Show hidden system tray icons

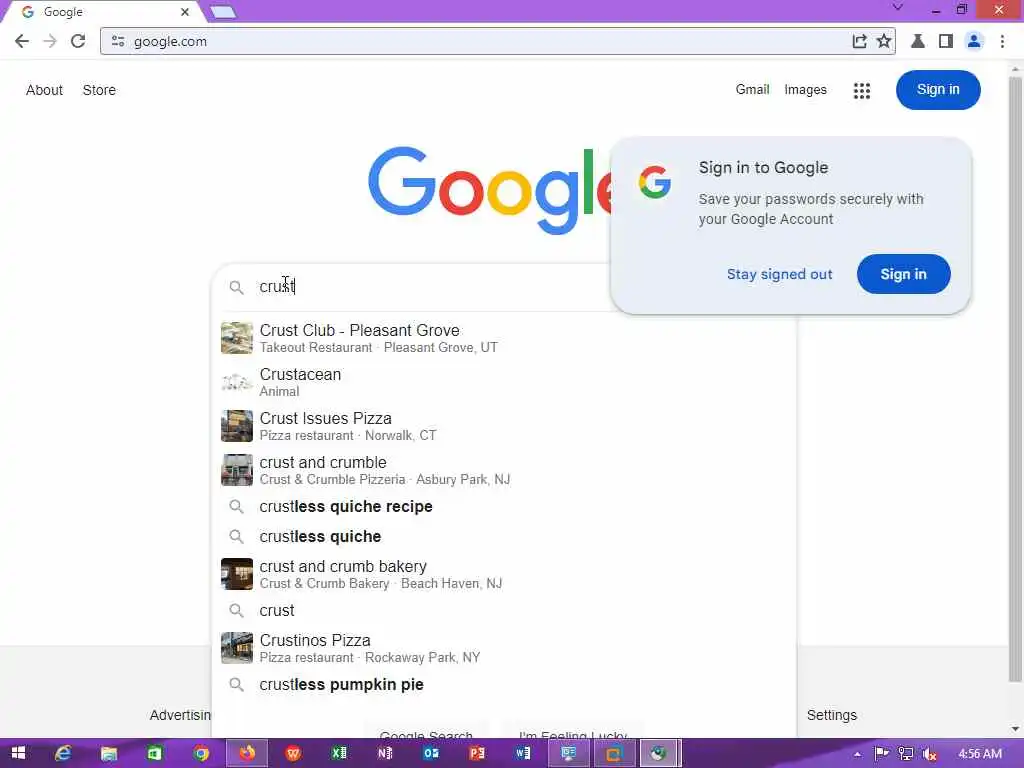[x=857, y=754]
